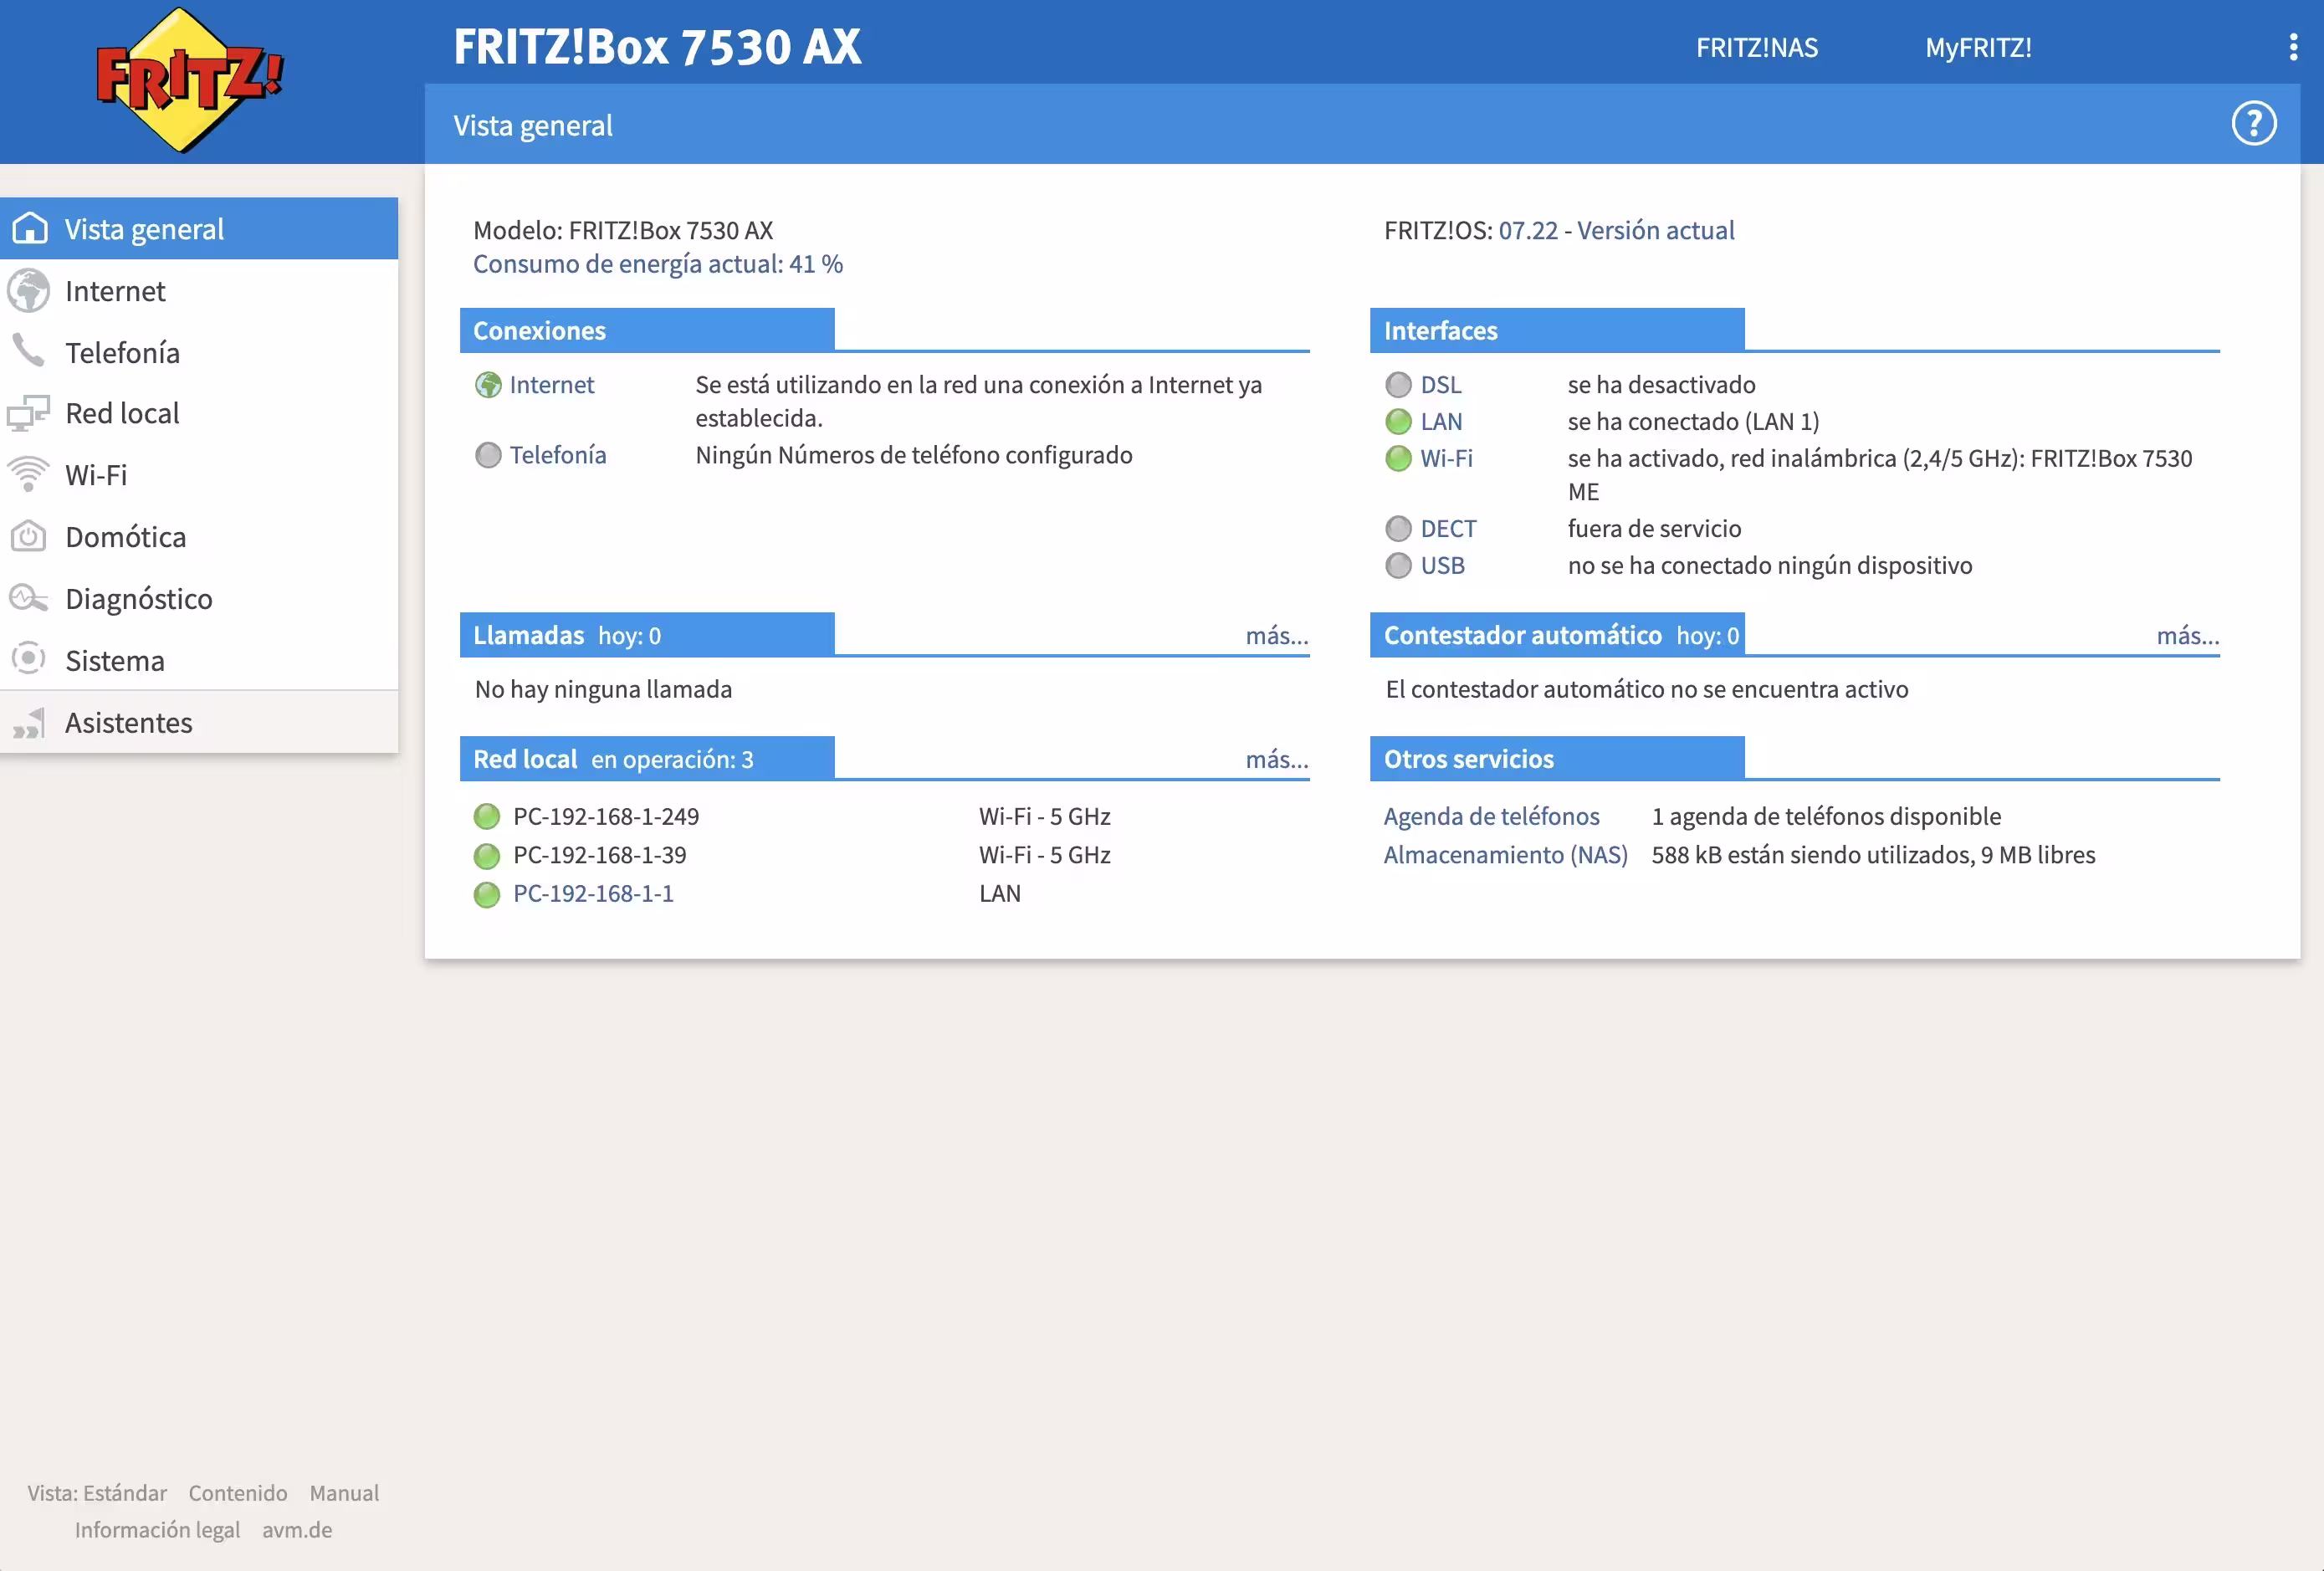
Task: Click the text 'No hay ninguna llamada'
Action: click(x=603, y=689)
